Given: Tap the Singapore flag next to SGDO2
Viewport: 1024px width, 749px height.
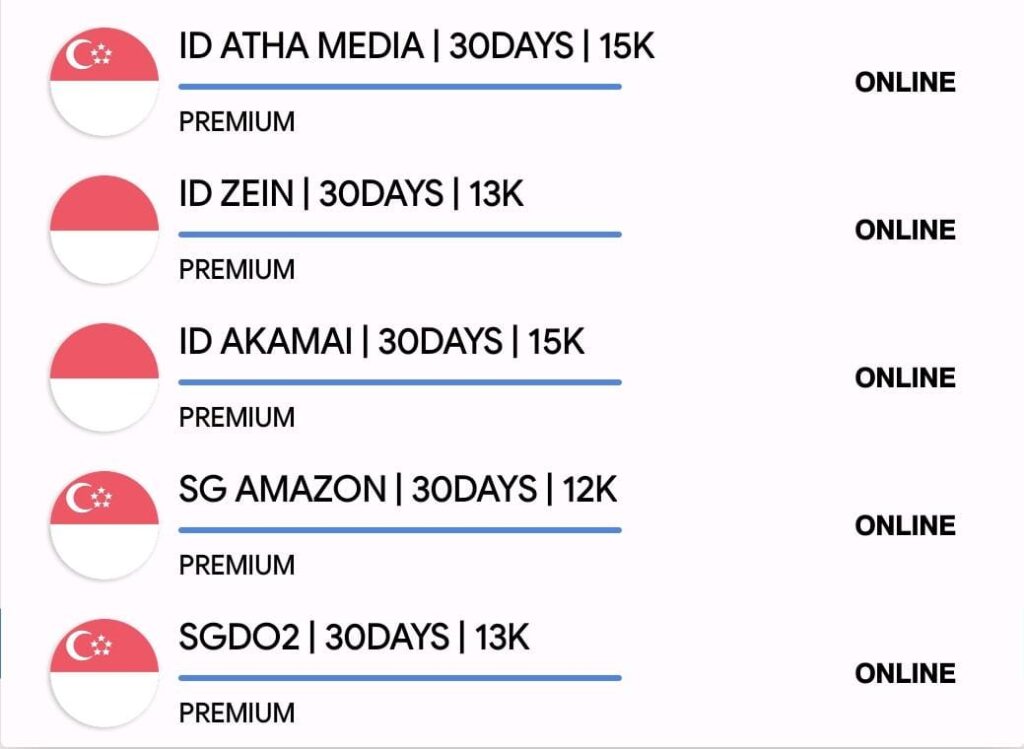Looking at the screenshot, I should 104,673.
